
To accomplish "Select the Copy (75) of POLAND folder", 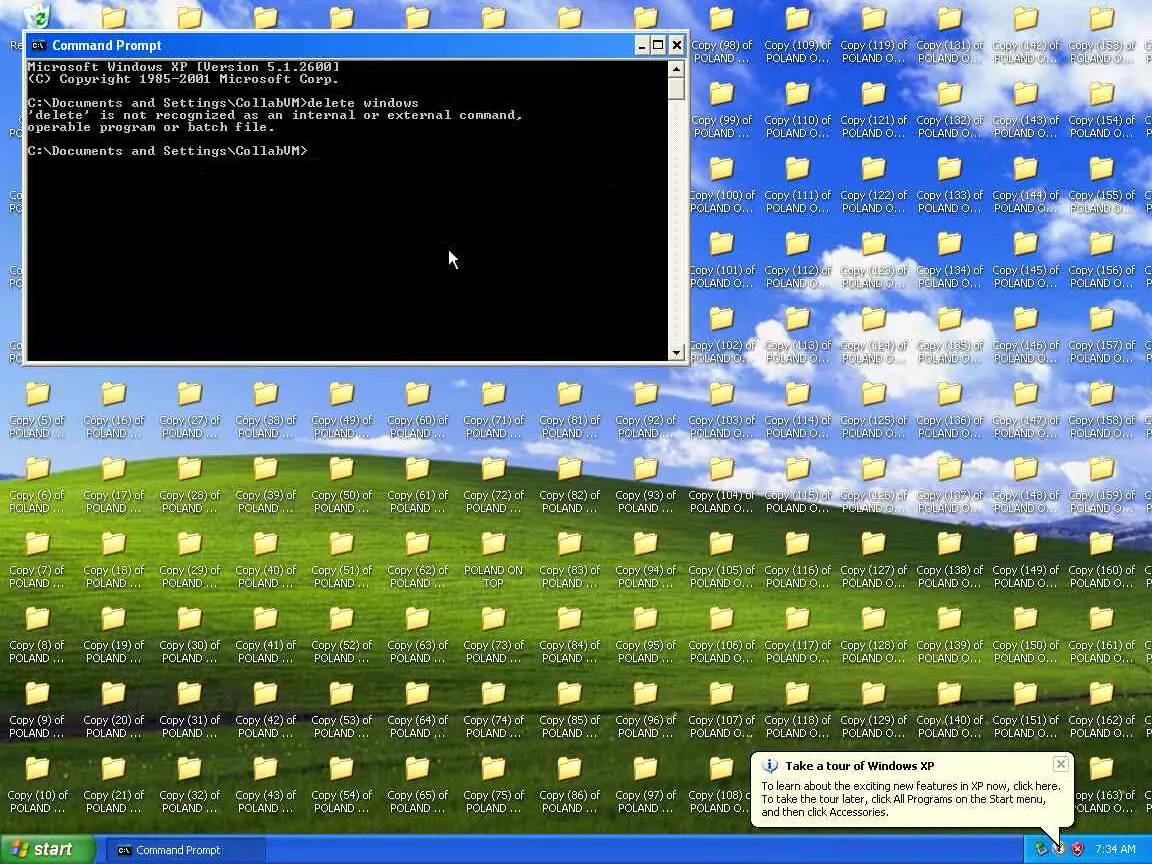I will (x=493, y=784).
